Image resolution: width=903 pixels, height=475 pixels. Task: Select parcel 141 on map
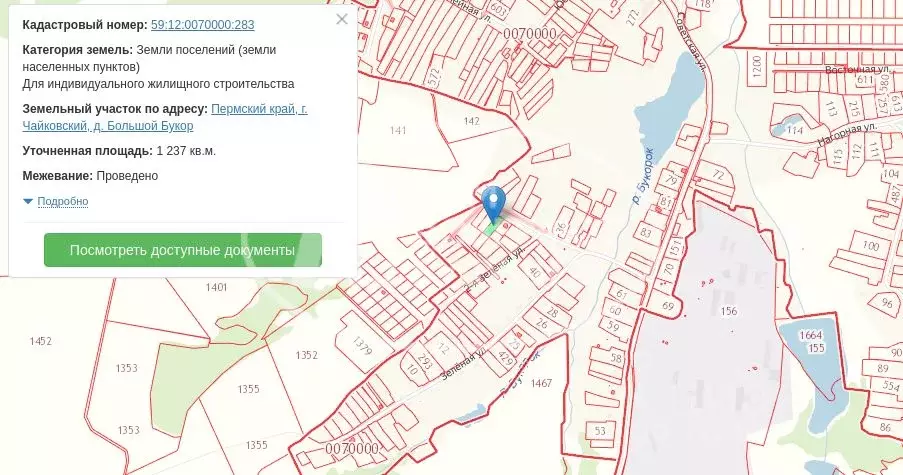[398, 131]
